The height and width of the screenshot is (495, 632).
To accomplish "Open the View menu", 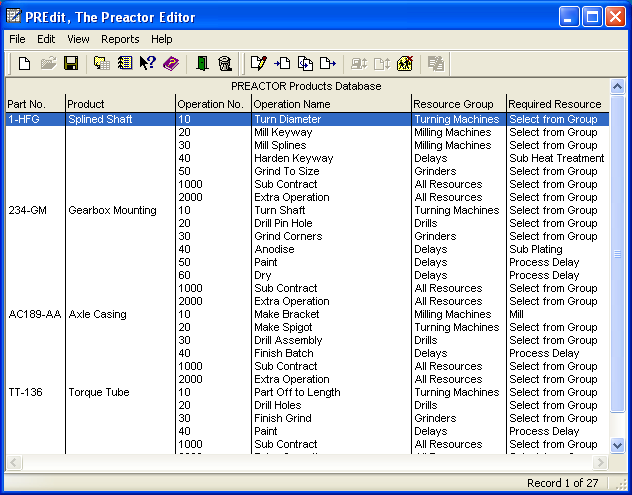I will click(x=78, y=39).
